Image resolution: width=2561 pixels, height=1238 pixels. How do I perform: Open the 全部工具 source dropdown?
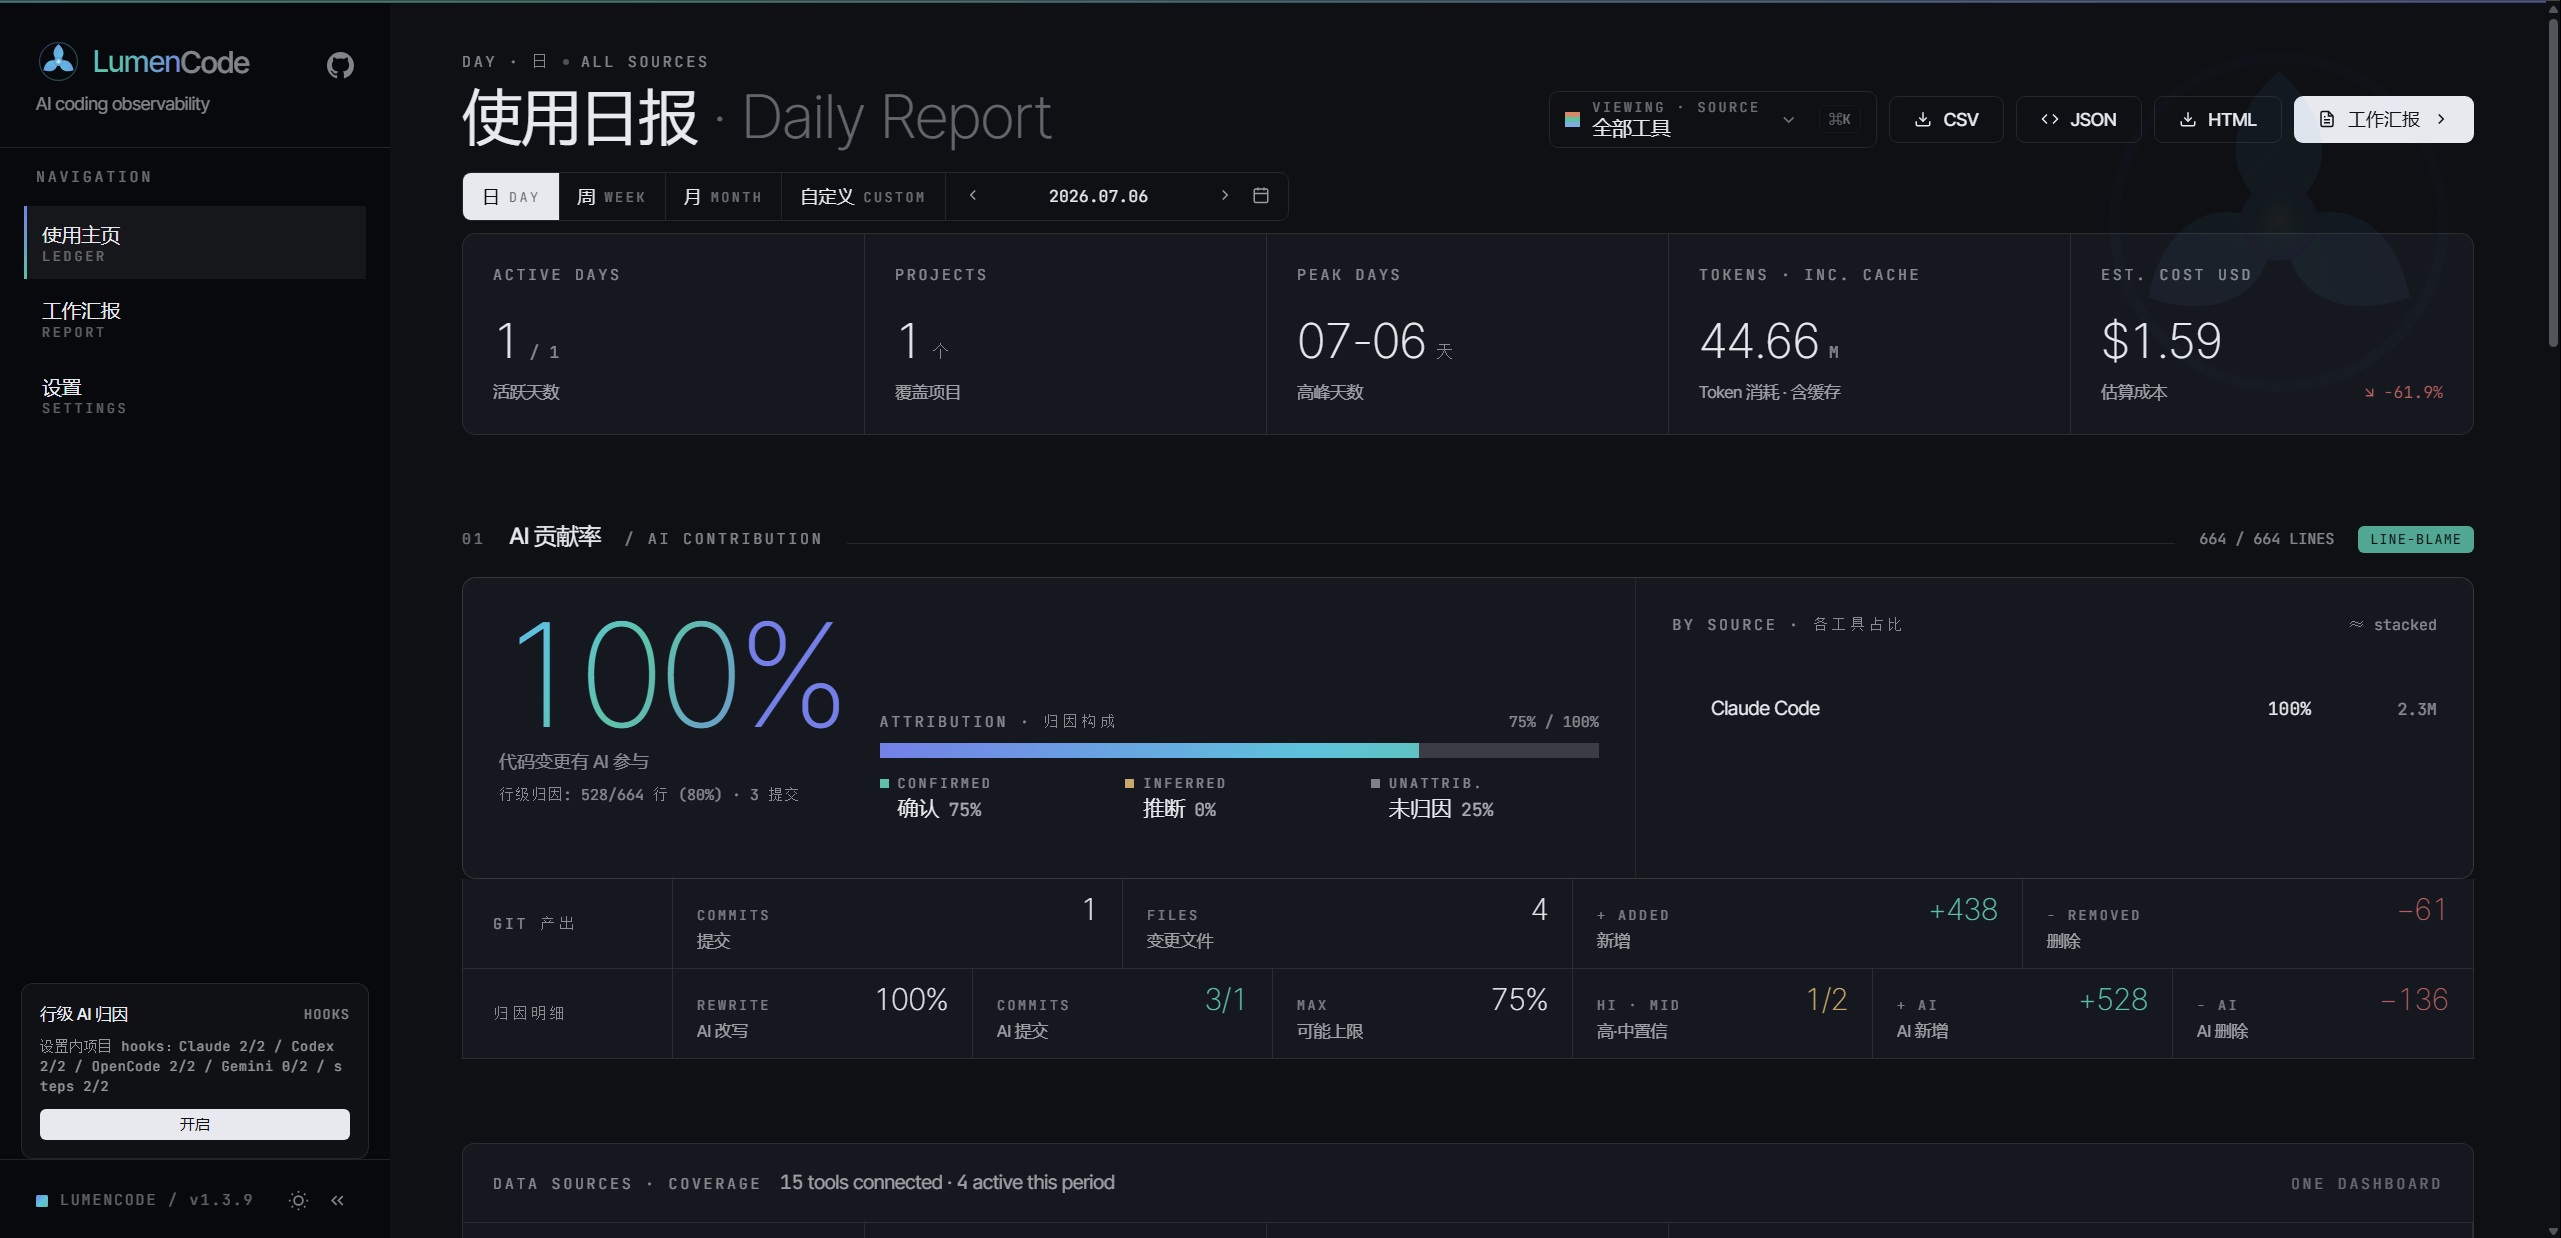click(x=1712, y=120)
